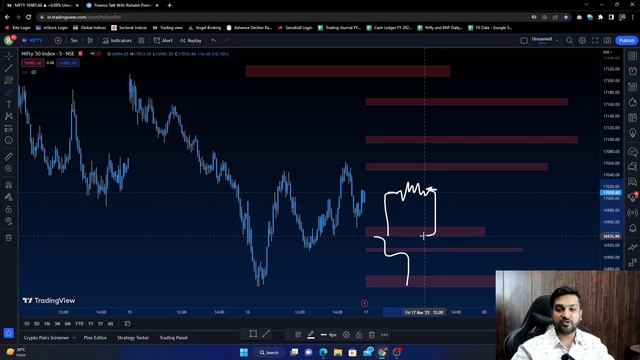Start bar Replay mode
Viewport: 640px width, 360px height.
(191, 40)
